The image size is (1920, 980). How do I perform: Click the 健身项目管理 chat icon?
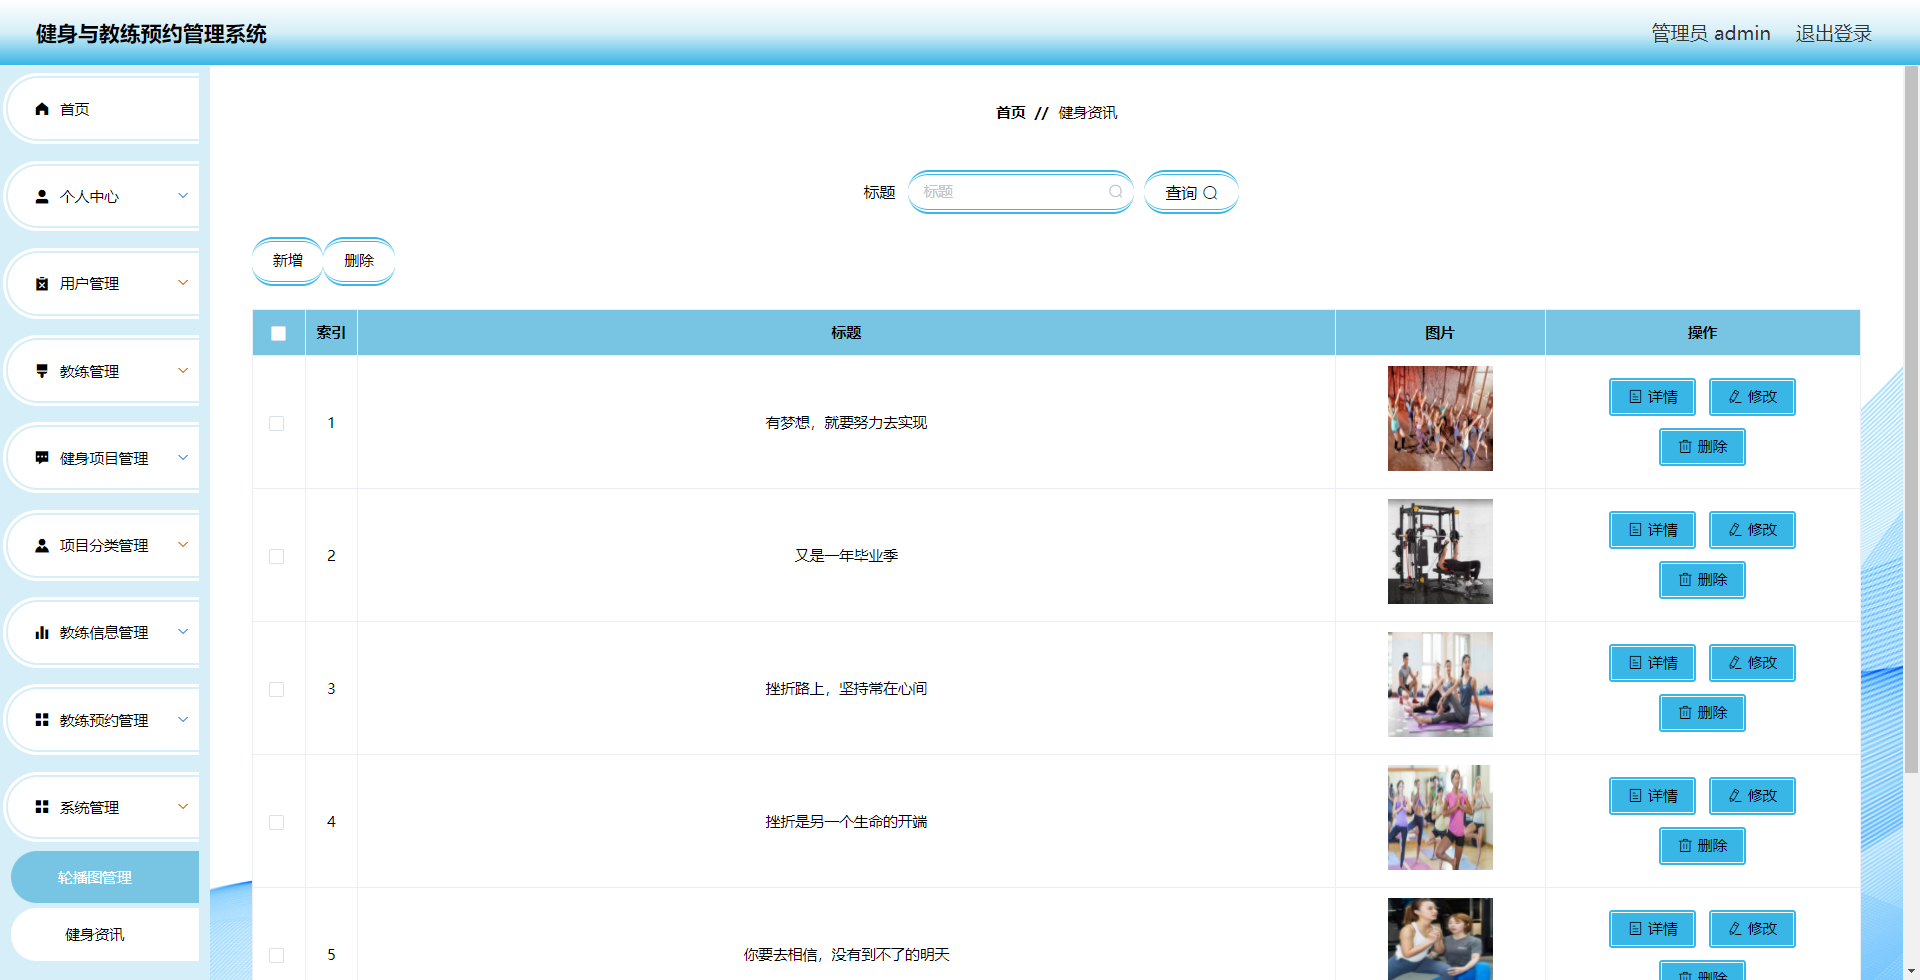click(x=41, y=458)
